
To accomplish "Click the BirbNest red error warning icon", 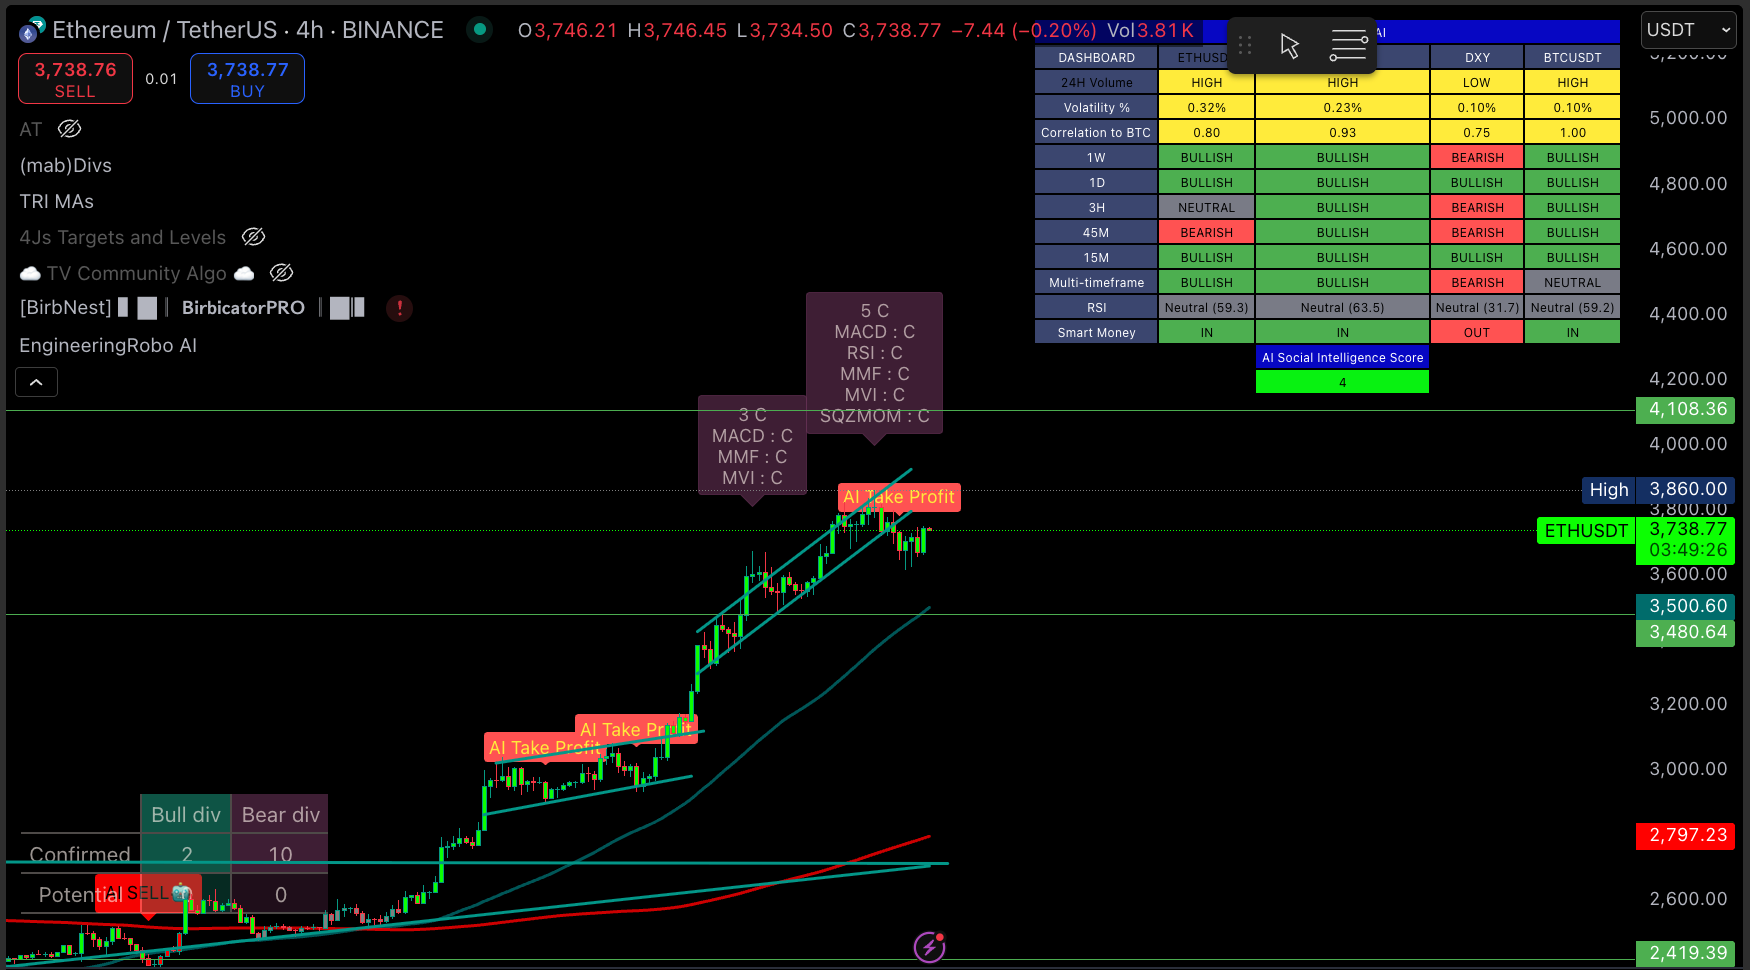I will [x=399, y=308].
